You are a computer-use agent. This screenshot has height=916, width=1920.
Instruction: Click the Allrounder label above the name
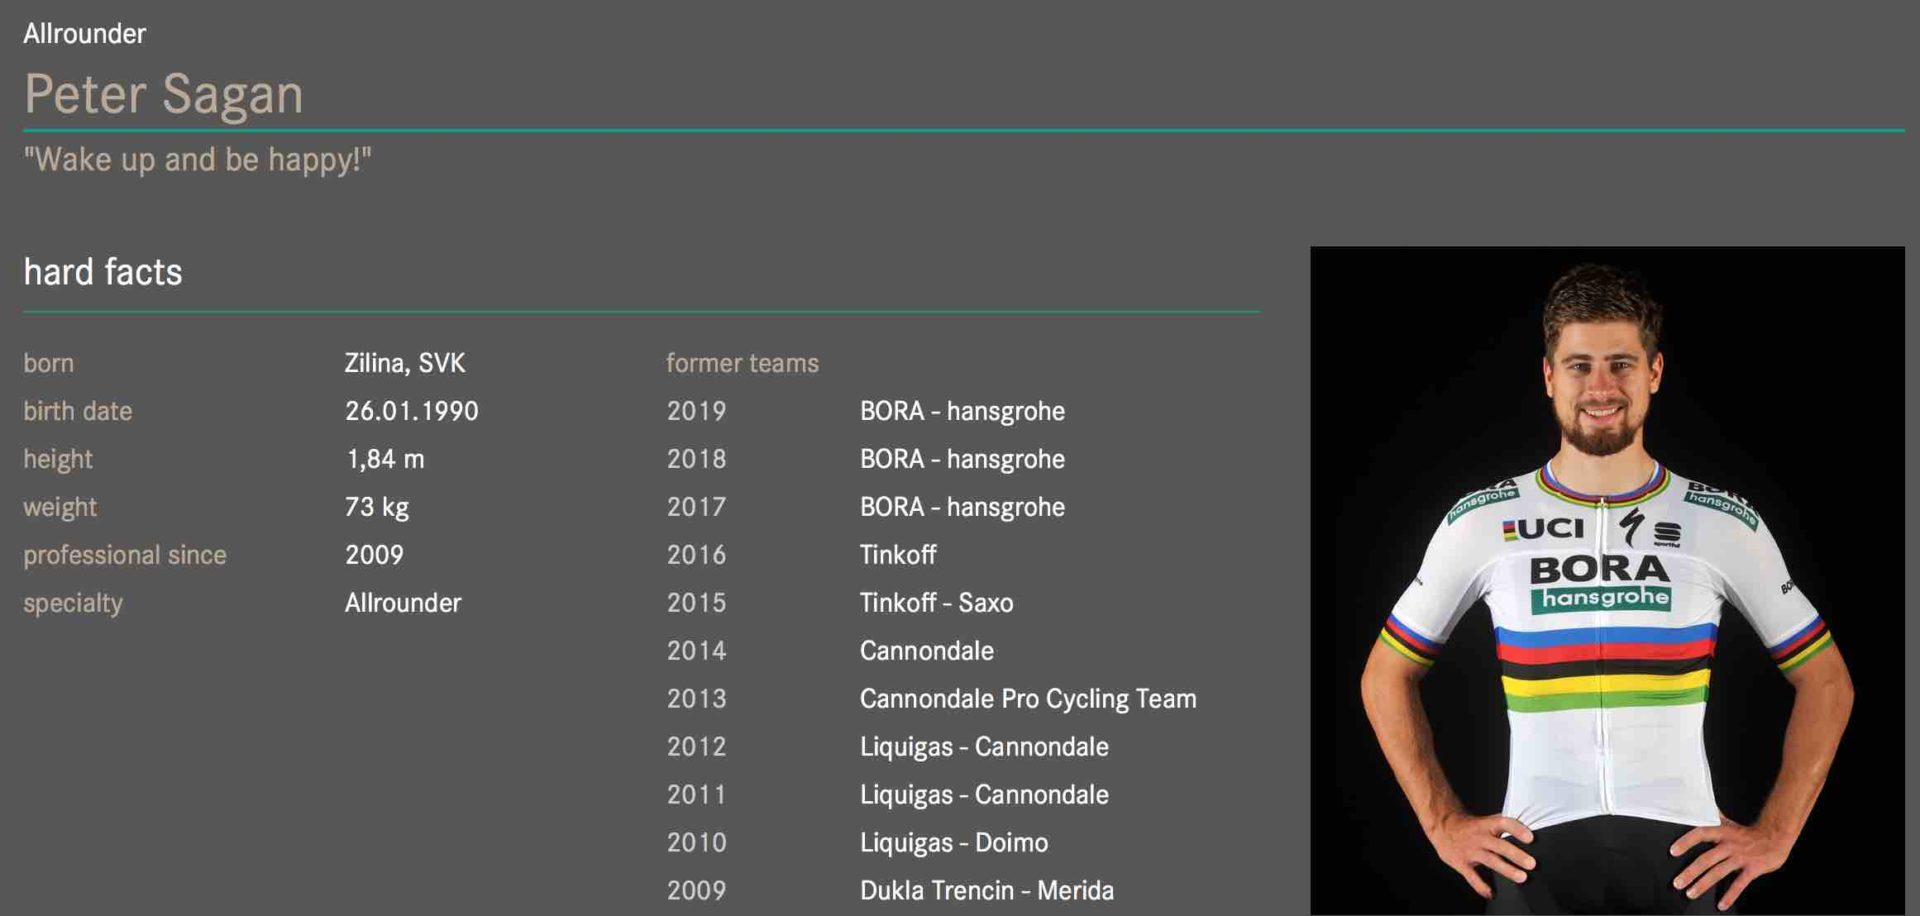85,34
